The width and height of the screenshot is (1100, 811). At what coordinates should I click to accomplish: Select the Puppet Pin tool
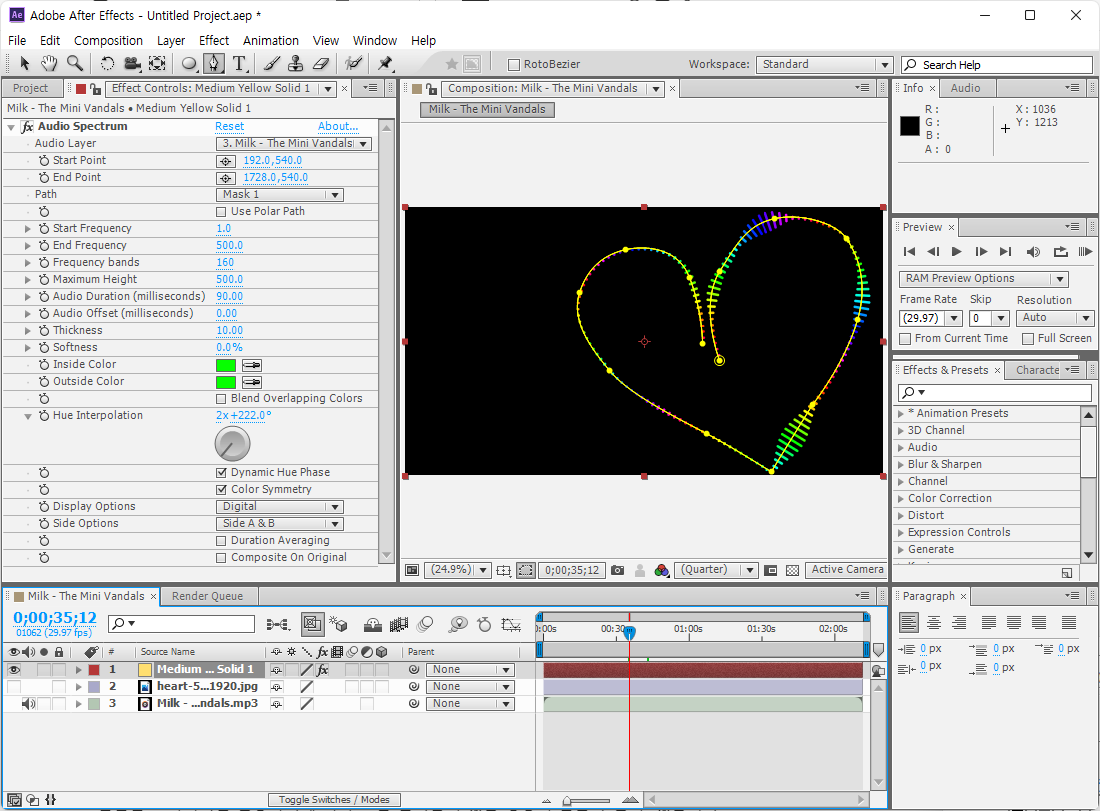(385, 64)
